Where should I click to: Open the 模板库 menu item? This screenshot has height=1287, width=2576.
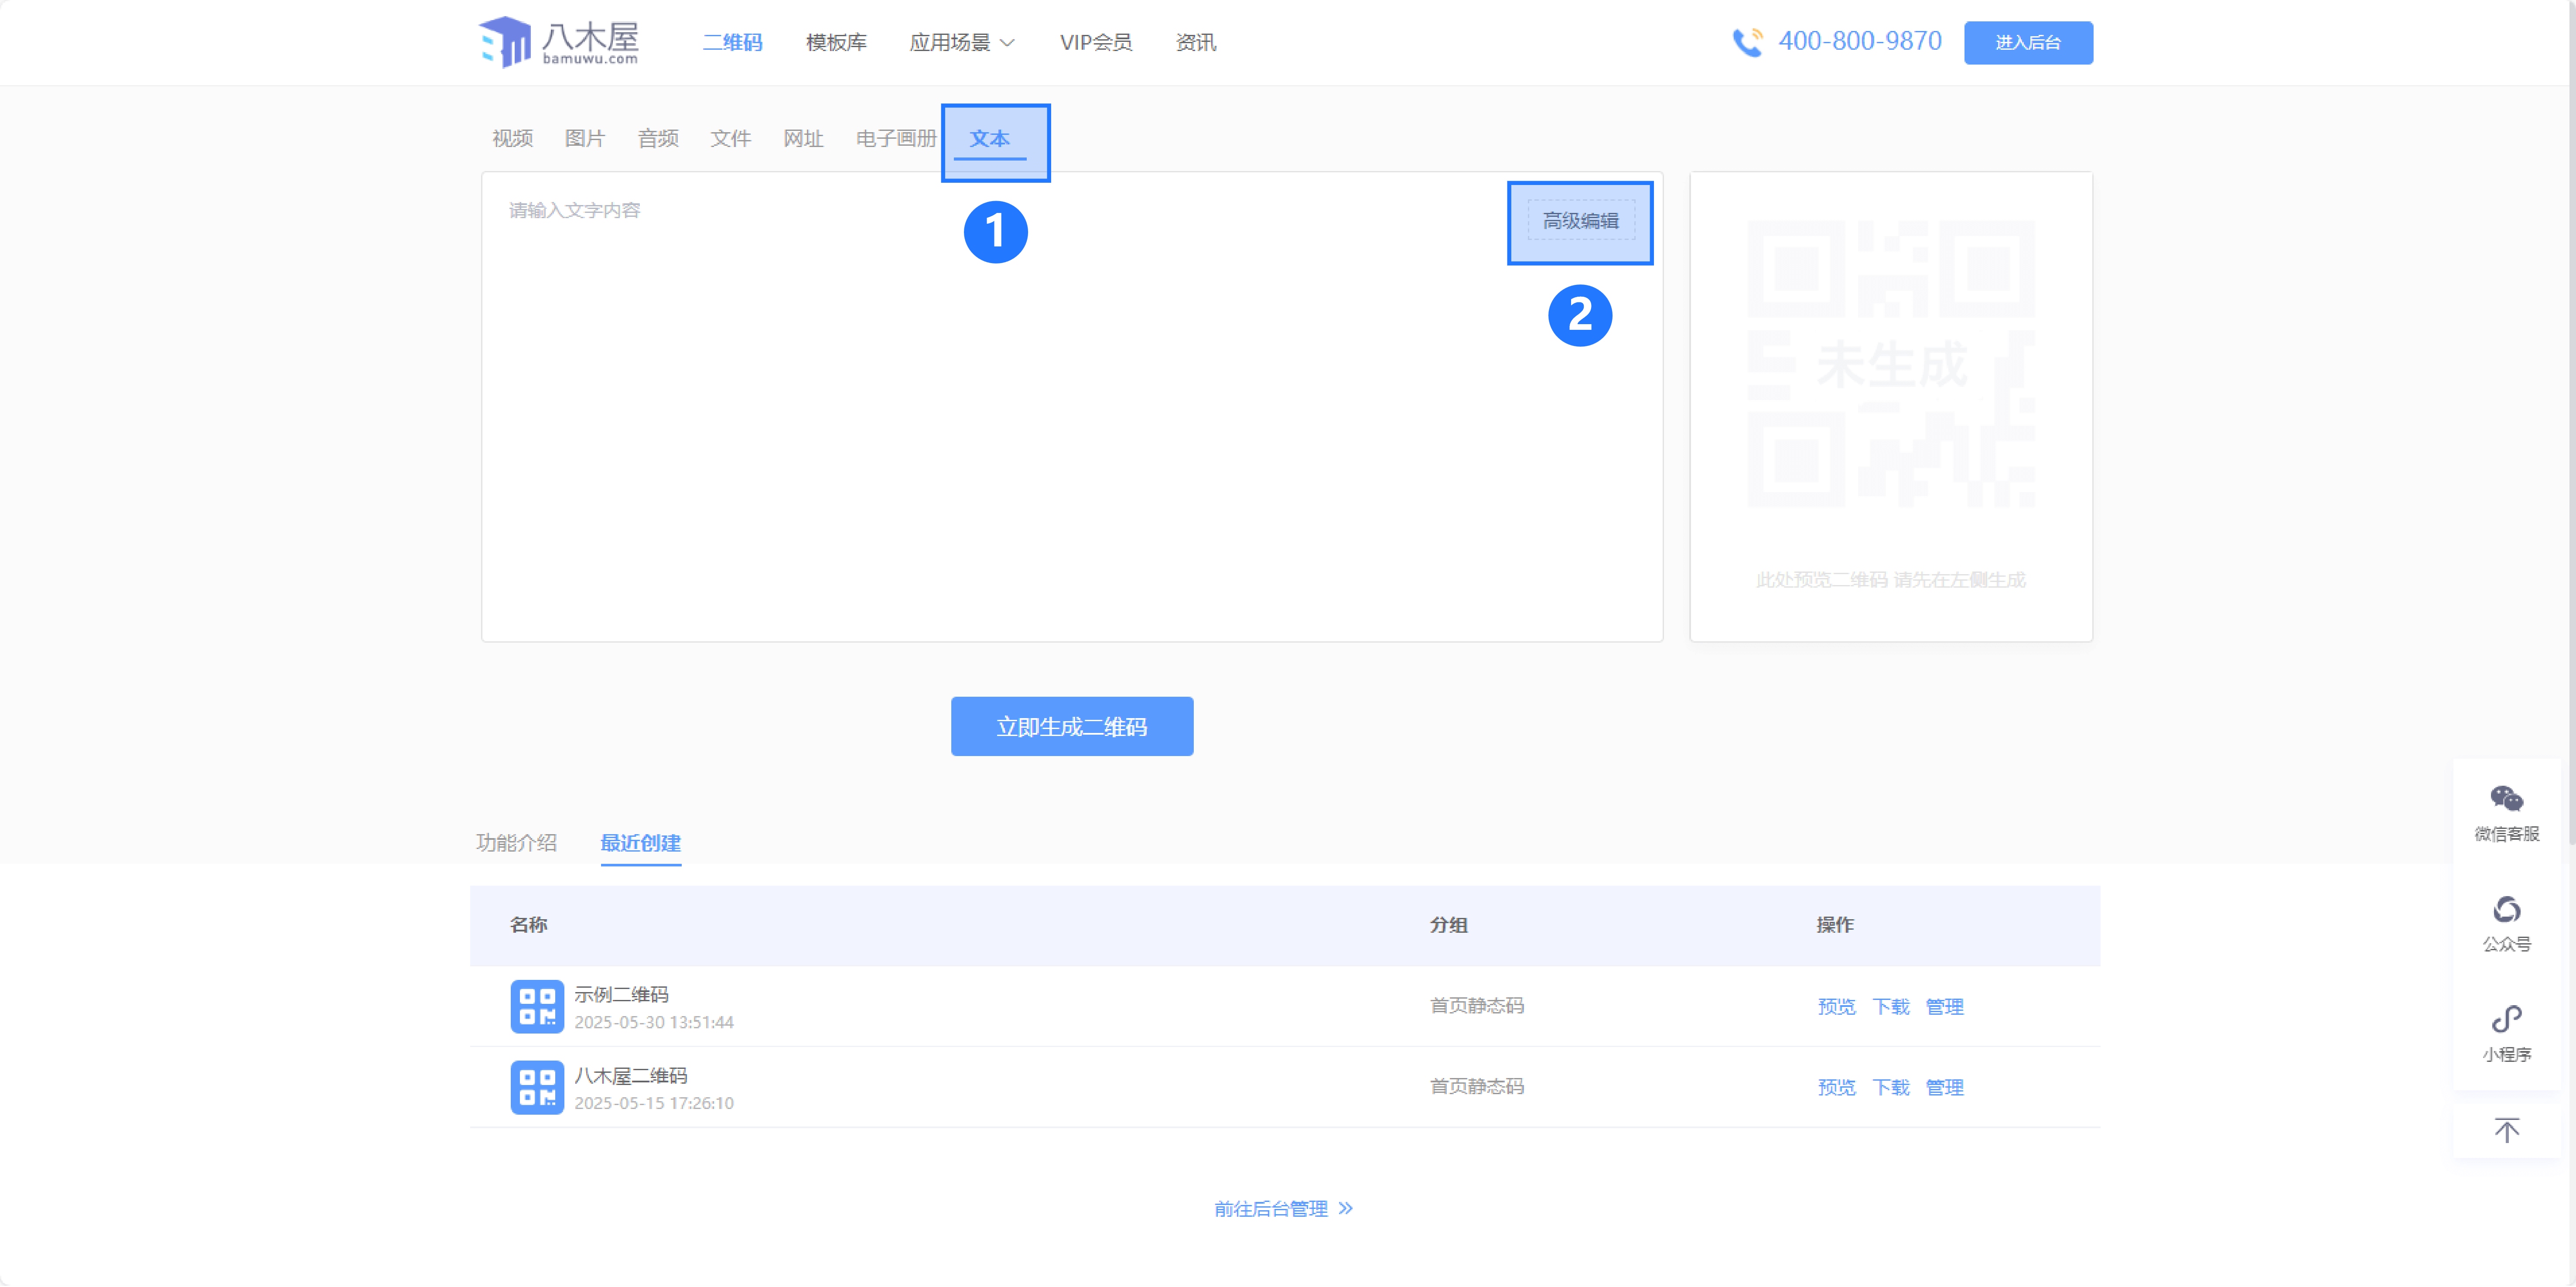pos(836,42)
